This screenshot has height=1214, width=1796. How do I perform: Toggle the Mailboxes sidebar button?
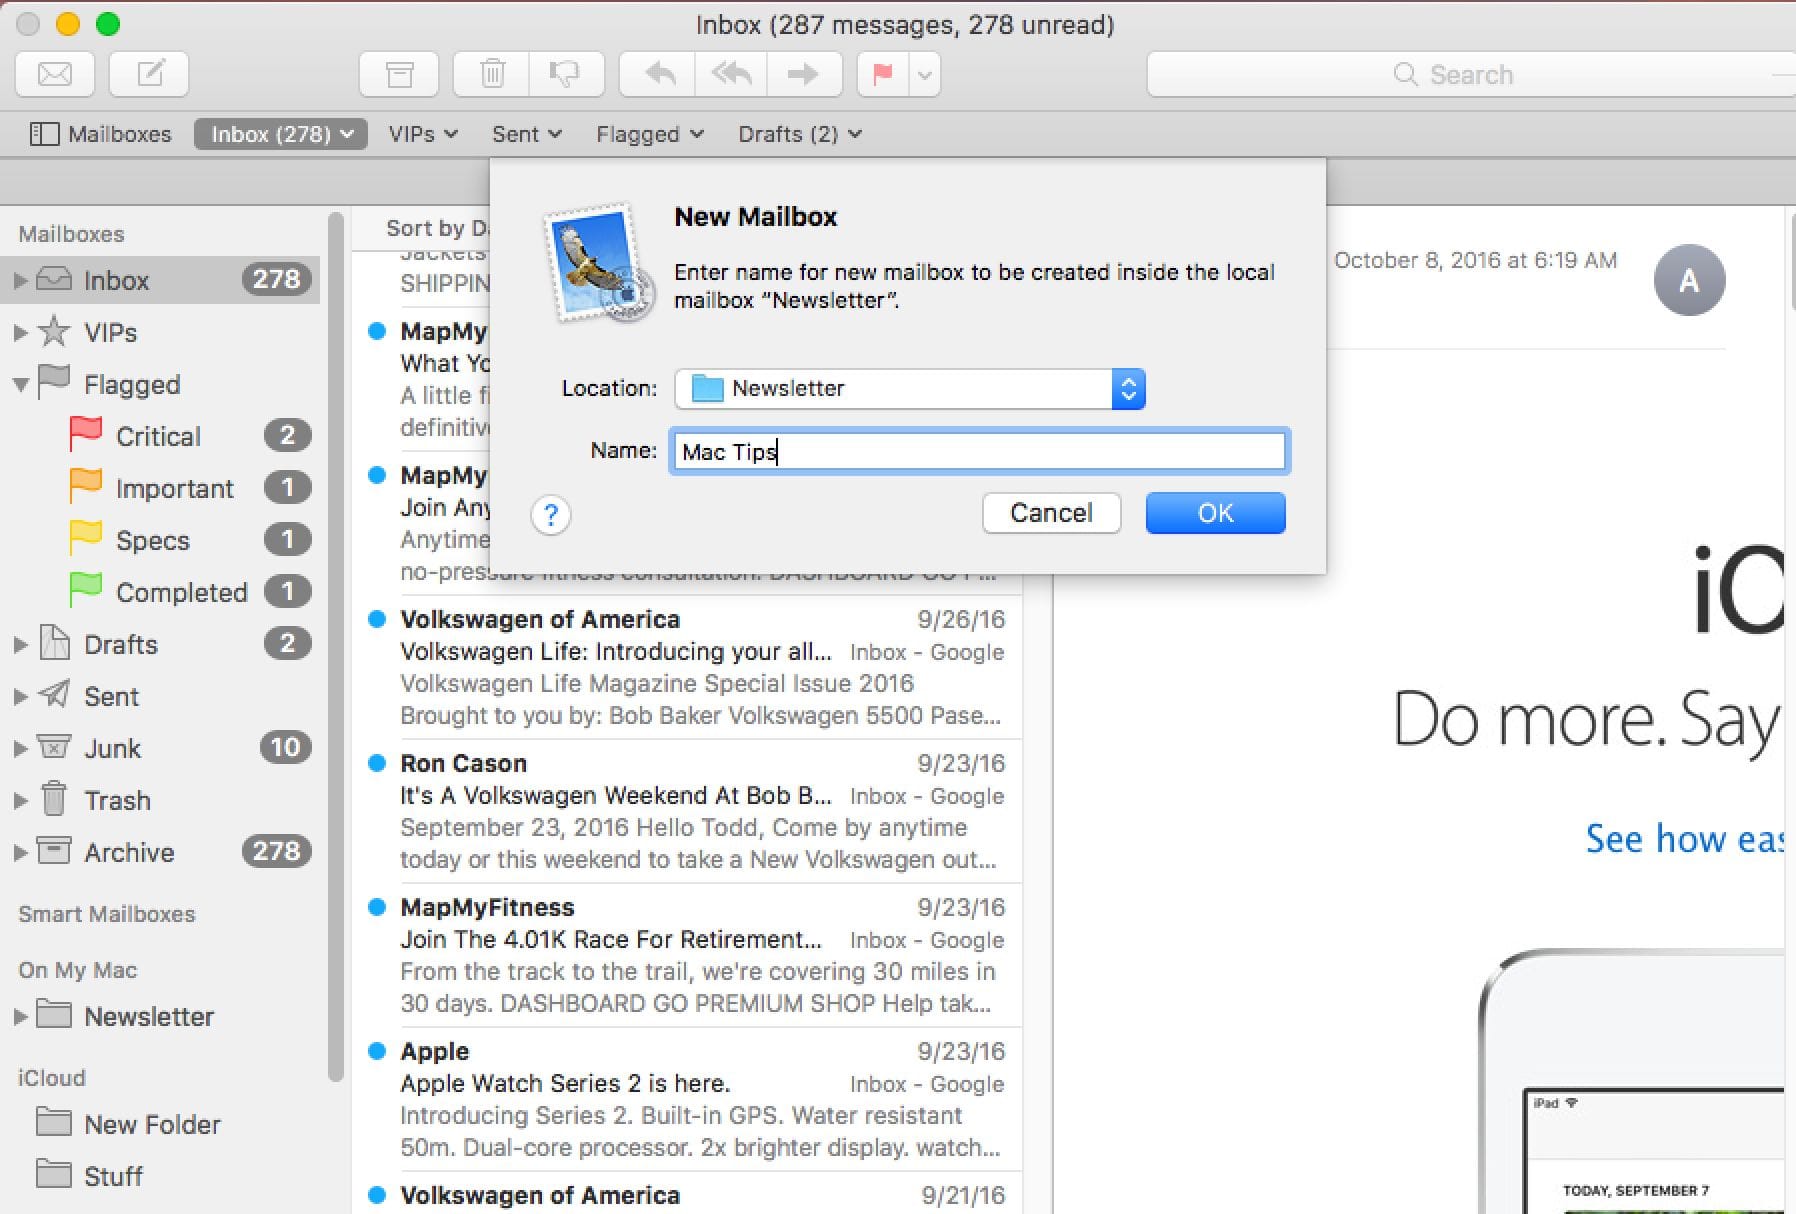100,134
